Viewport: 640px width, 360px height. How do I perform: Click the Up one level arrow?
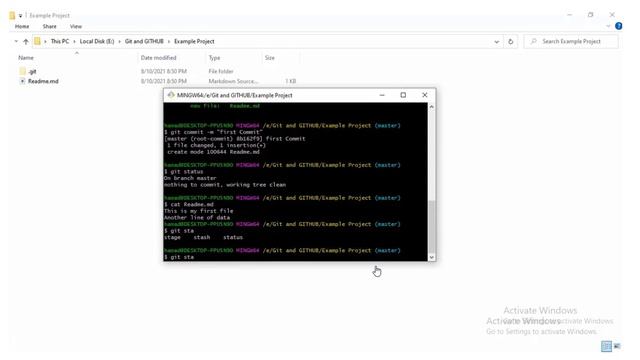click(26, 42)
